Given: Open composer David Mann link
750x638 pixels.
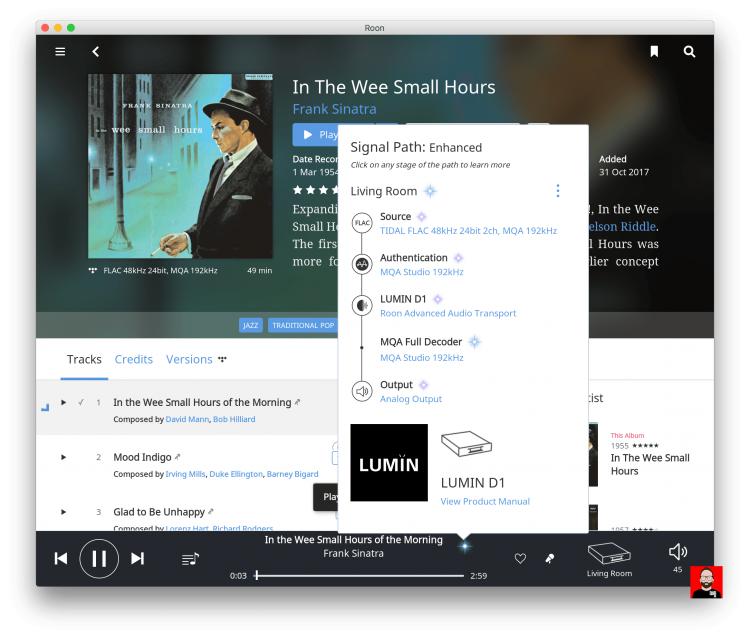Looking at the screenshot, I should pyautogui.click(x=188, y=419).
